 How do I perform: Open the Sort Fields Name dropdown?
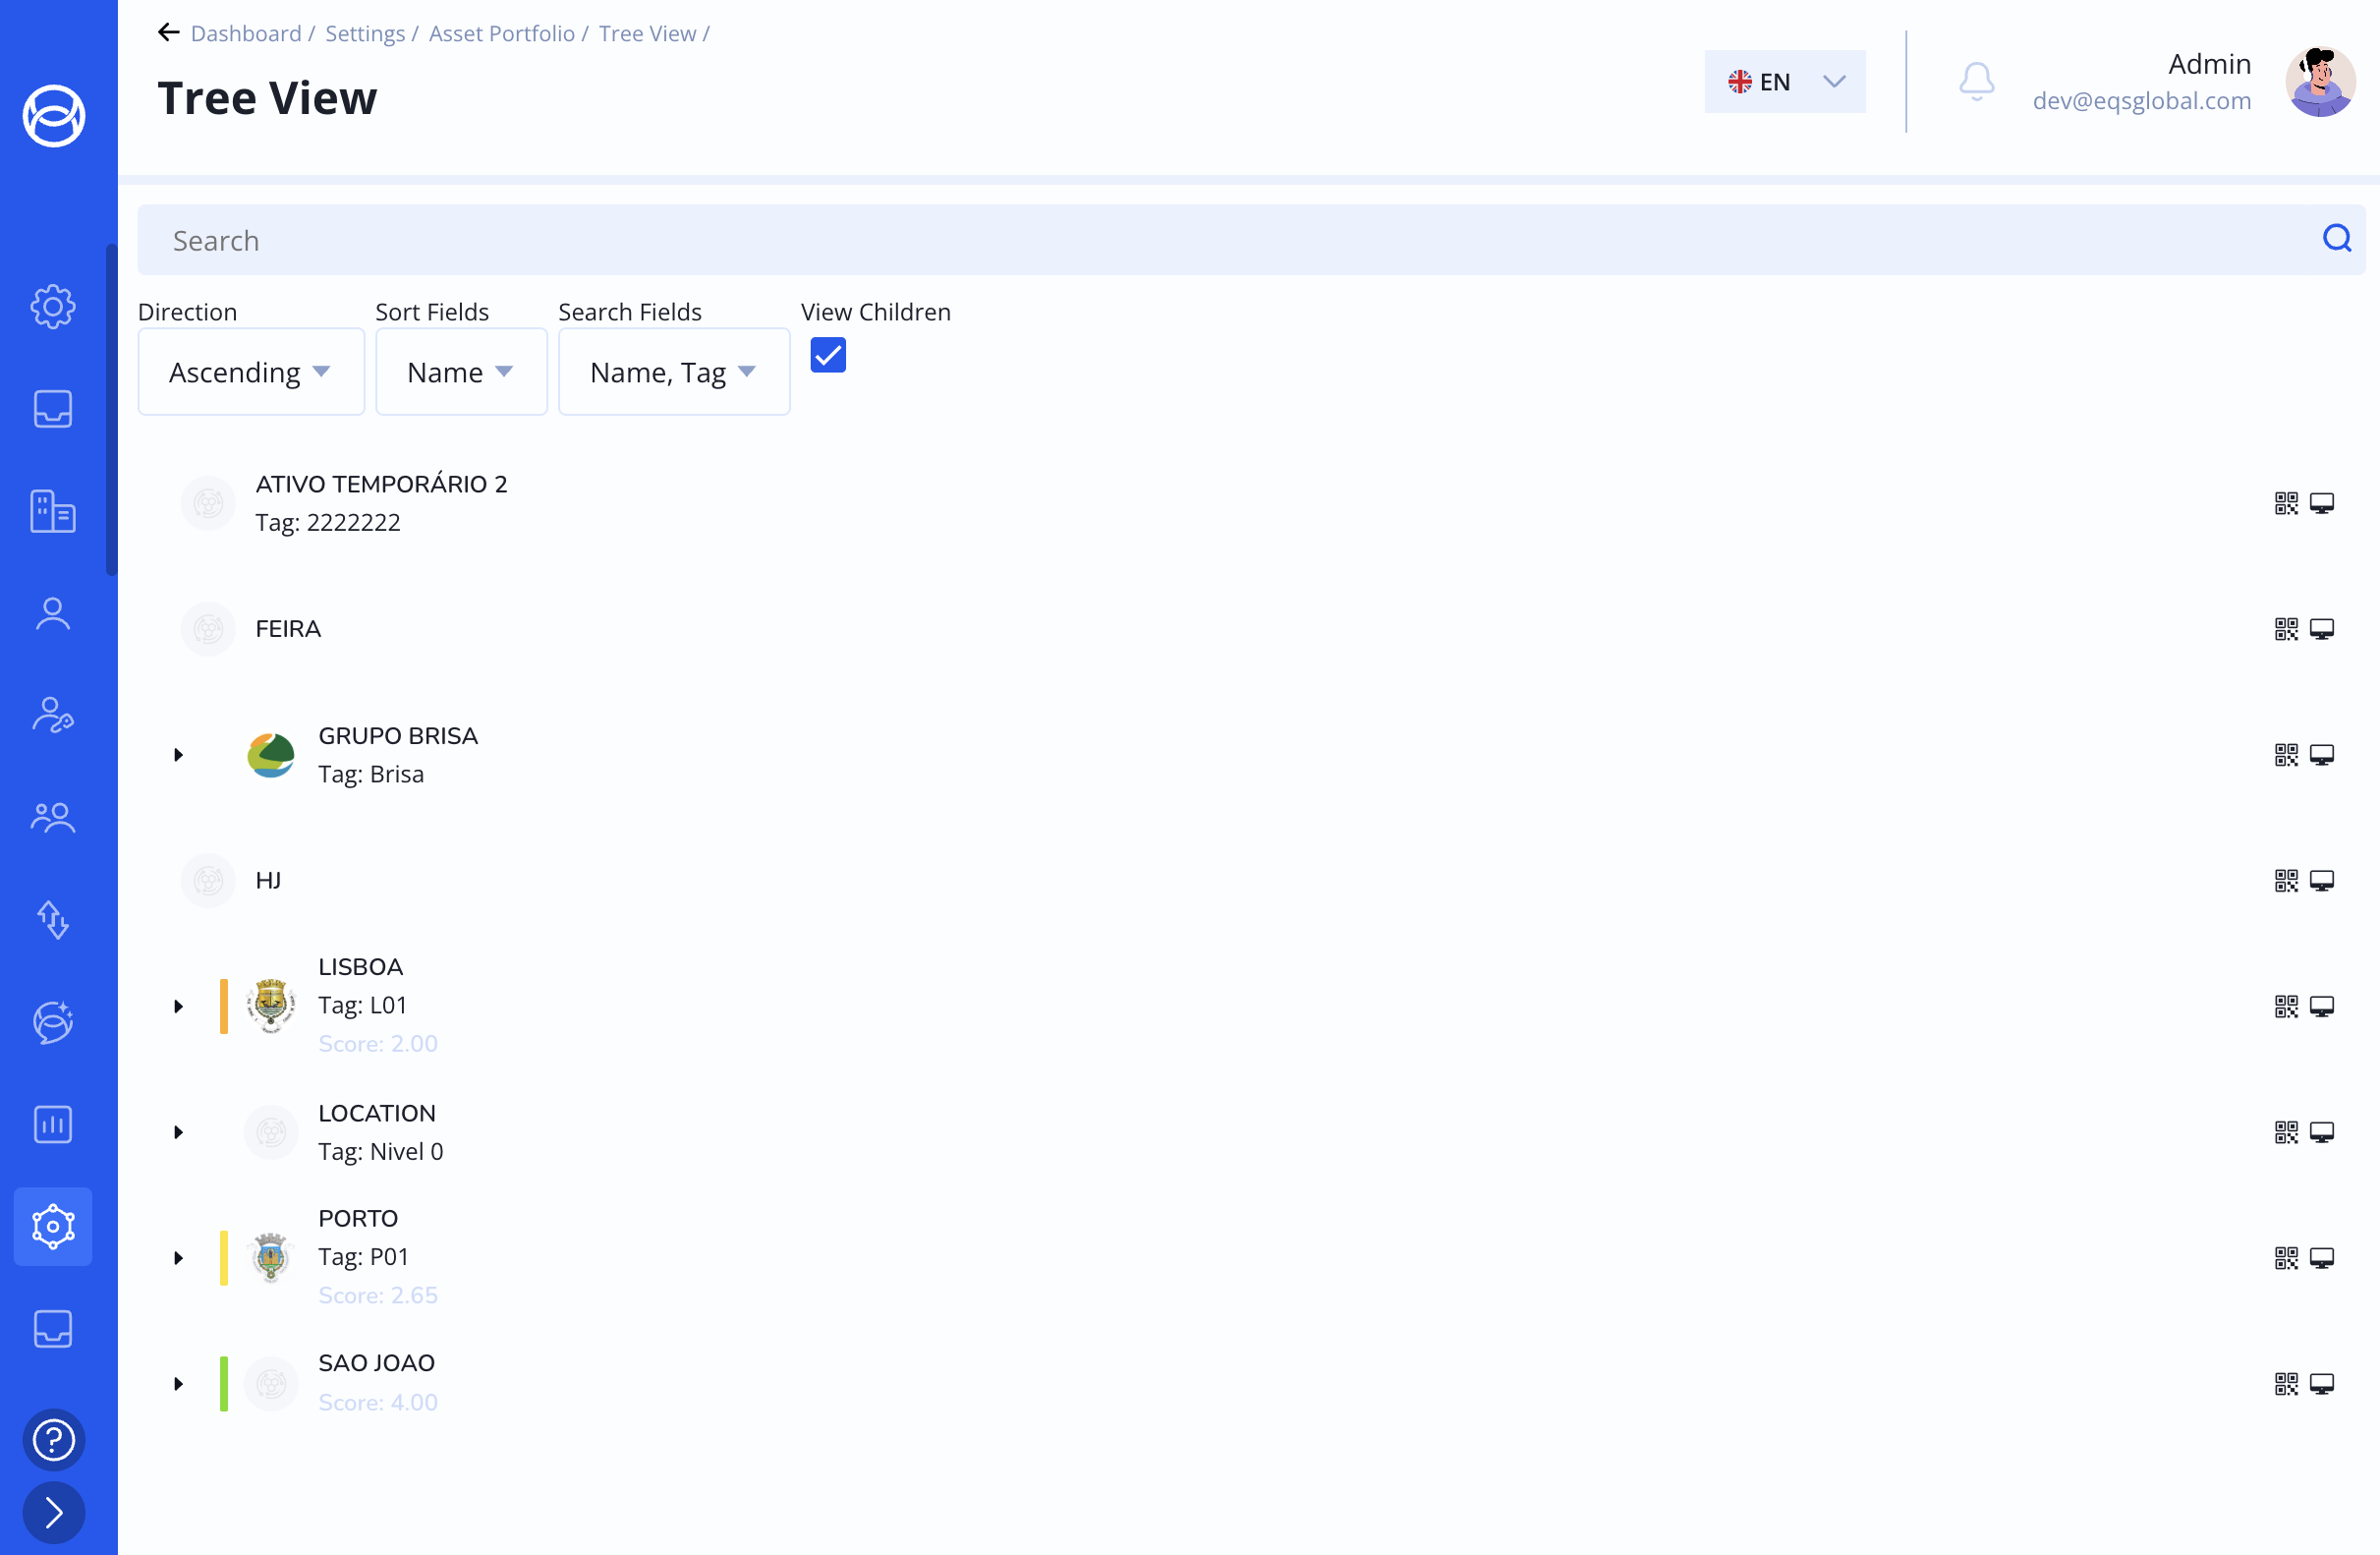tap(461, 372)
